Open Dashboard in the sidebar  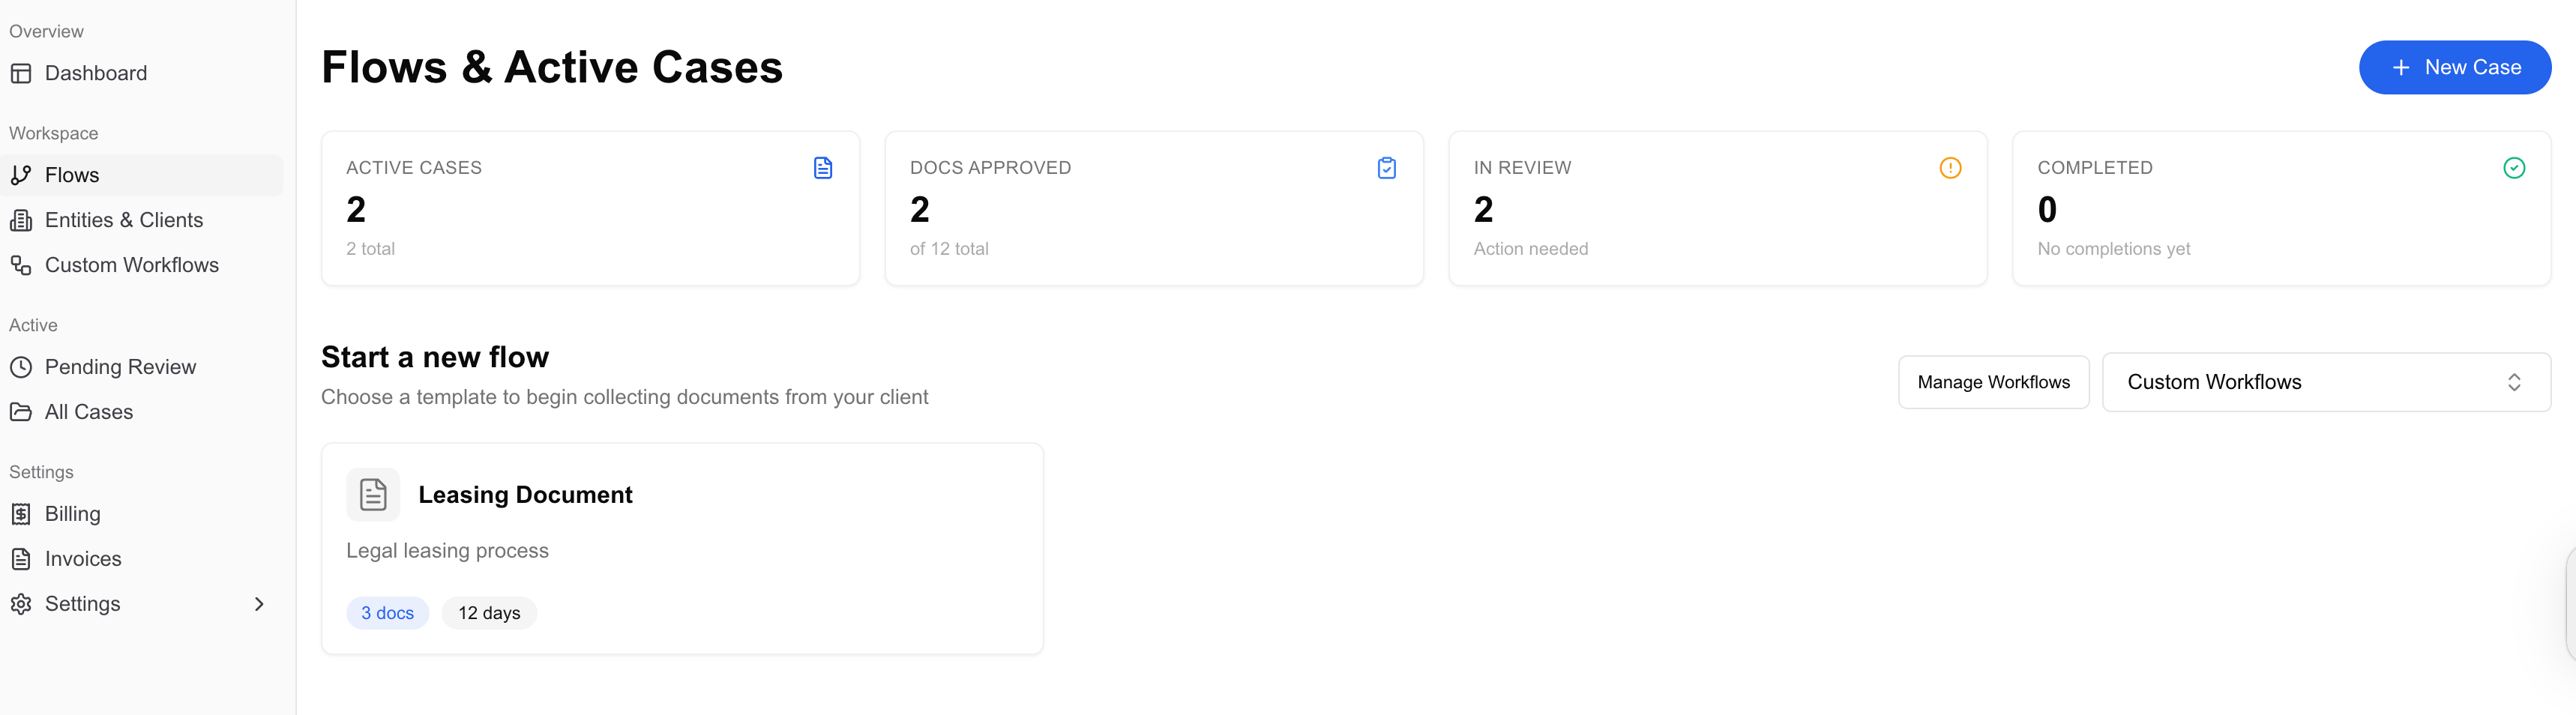point(142,73)
